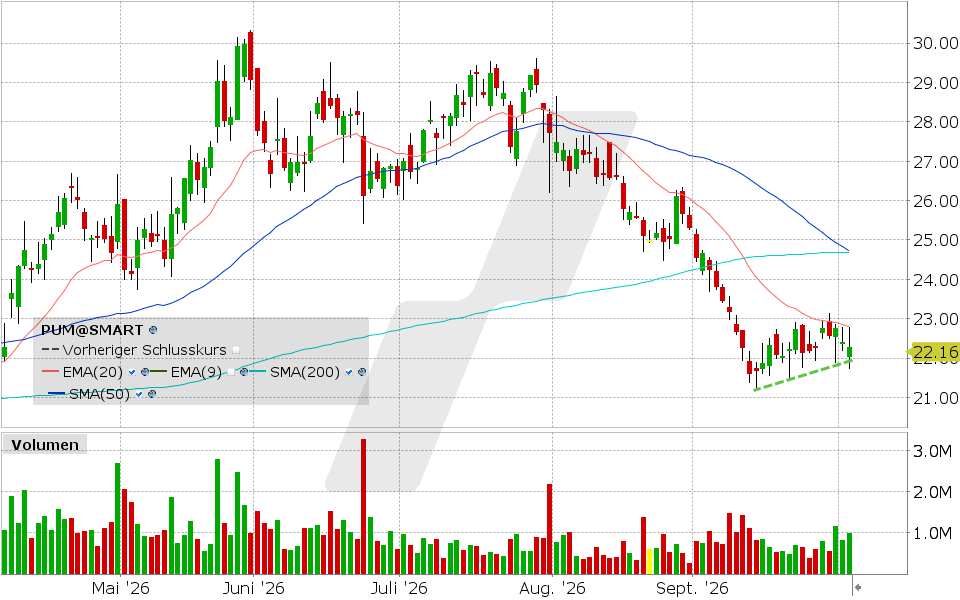The width and height of the screenshot is (960, 600).
Task: Check the EMA(9) visibility checkbox
Action: (x=231, y=372)
